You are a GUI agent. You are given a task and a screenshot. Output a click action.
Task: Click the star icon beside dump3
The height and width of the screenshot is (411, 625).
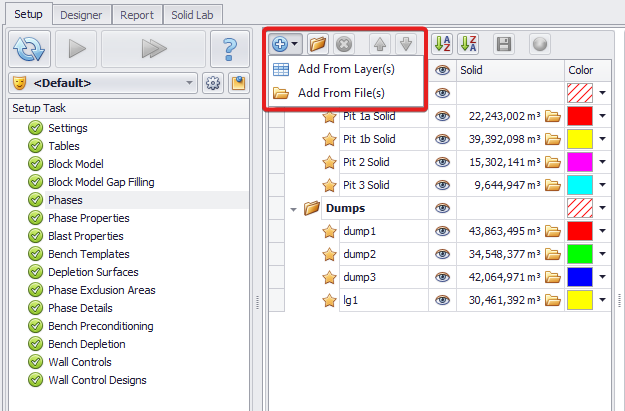point(329,277)
